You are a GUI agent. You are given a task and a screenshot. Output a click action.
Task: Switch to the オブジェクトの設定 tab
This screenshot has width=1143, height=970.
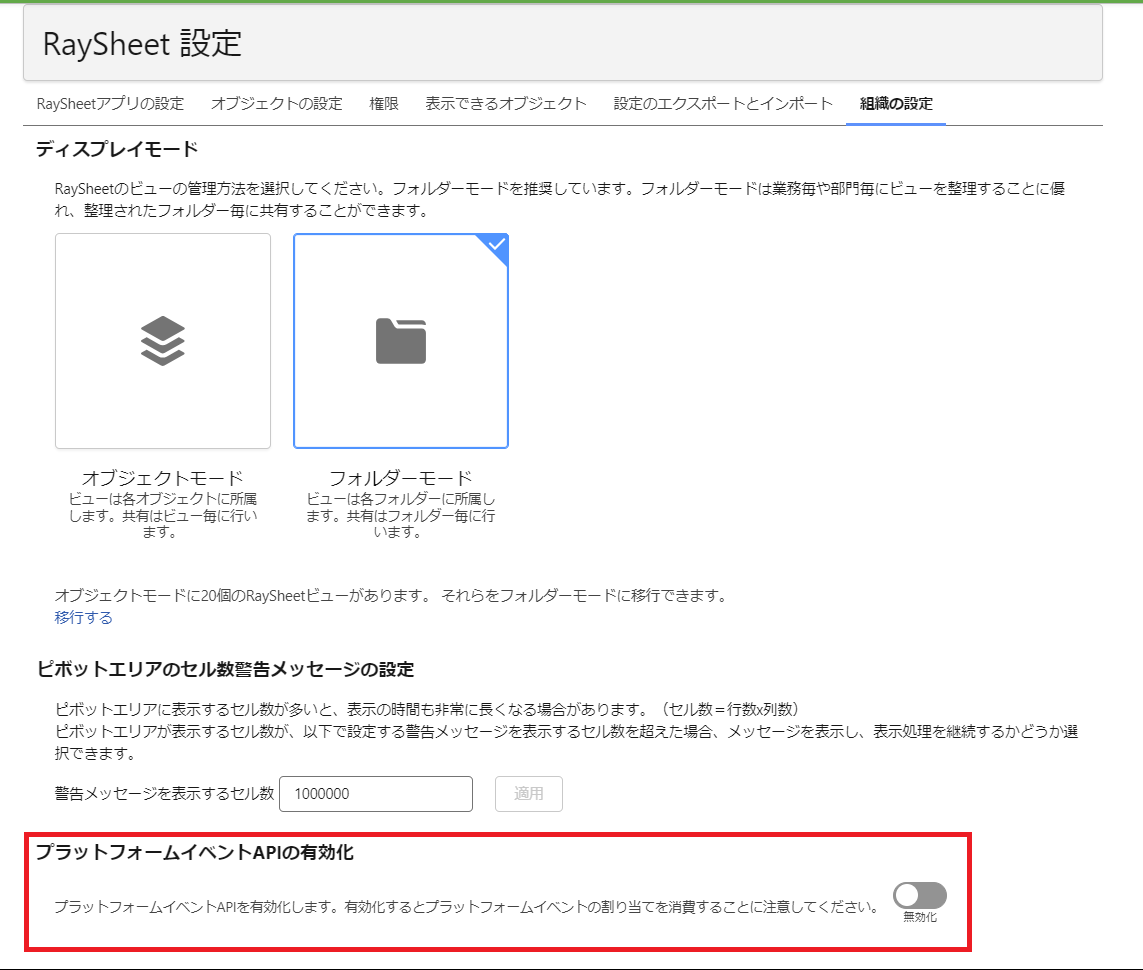(276, 104)
